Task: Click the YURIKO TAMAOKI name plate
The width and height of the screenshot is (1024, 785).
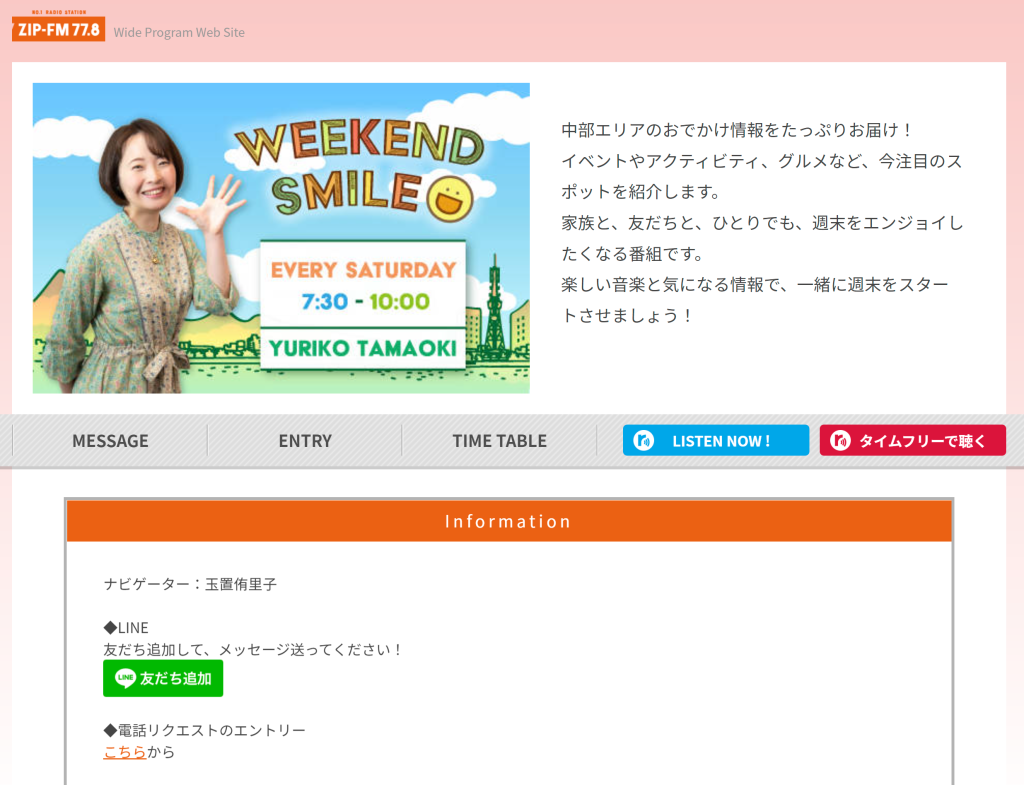Action: 363,348
